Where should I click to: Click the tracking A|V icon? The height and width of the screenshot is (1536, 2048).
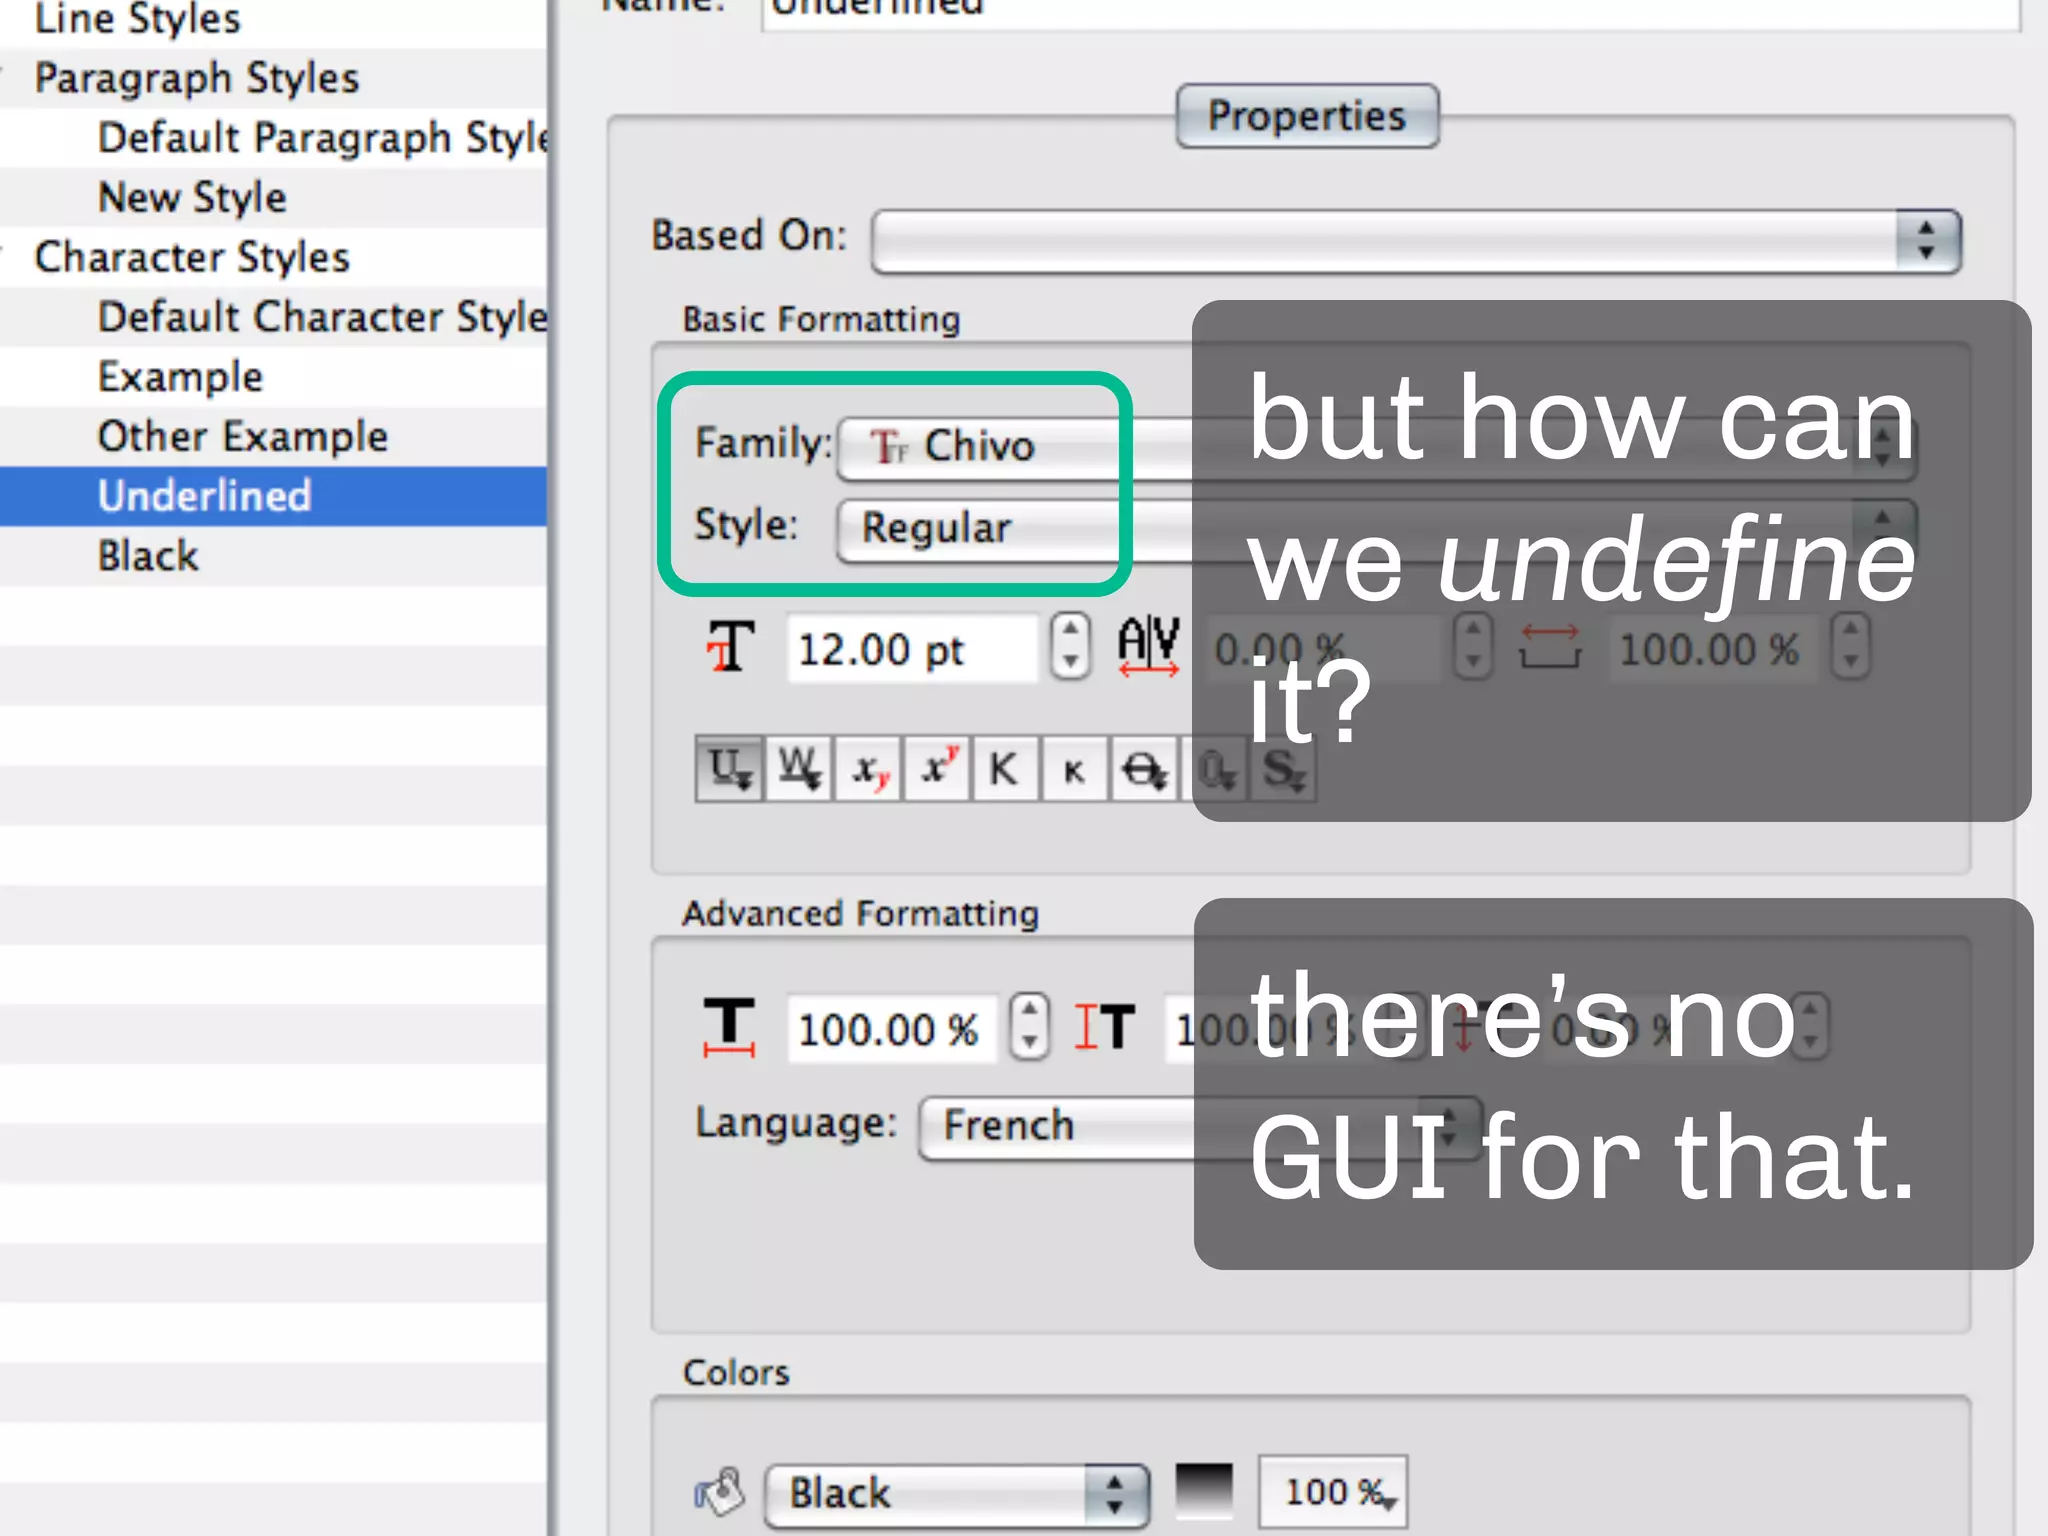click(1148, 646)
